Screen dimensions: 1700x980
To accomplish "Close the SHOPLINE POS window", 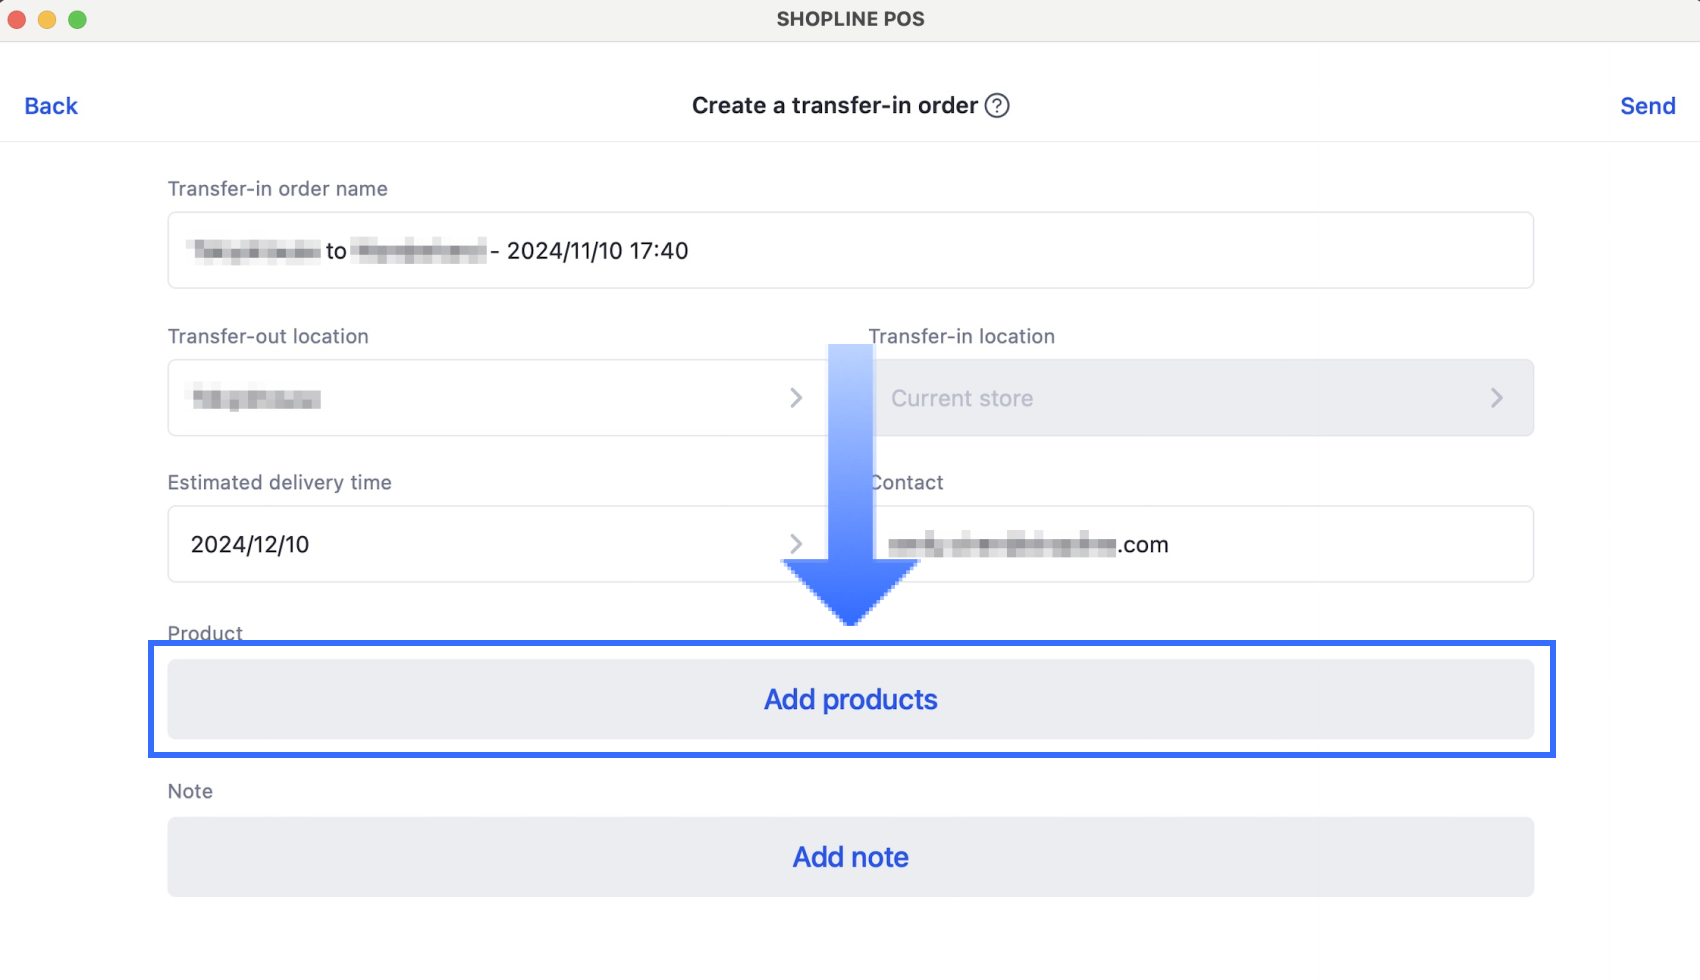I will pyautogui.click(x=17, y=20).
